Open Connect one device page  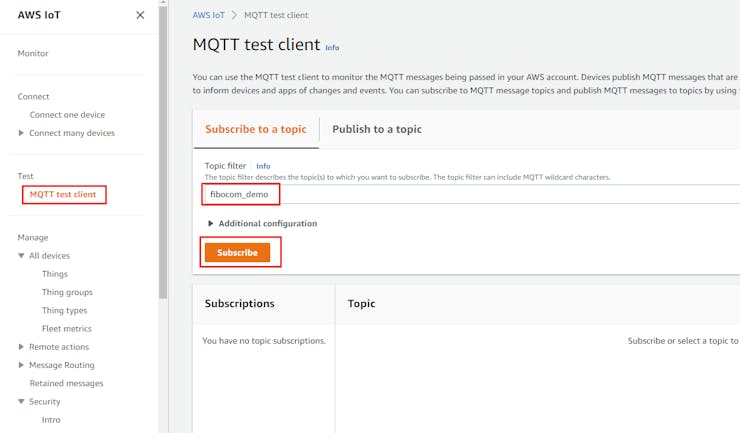click(x=67, y=115)
